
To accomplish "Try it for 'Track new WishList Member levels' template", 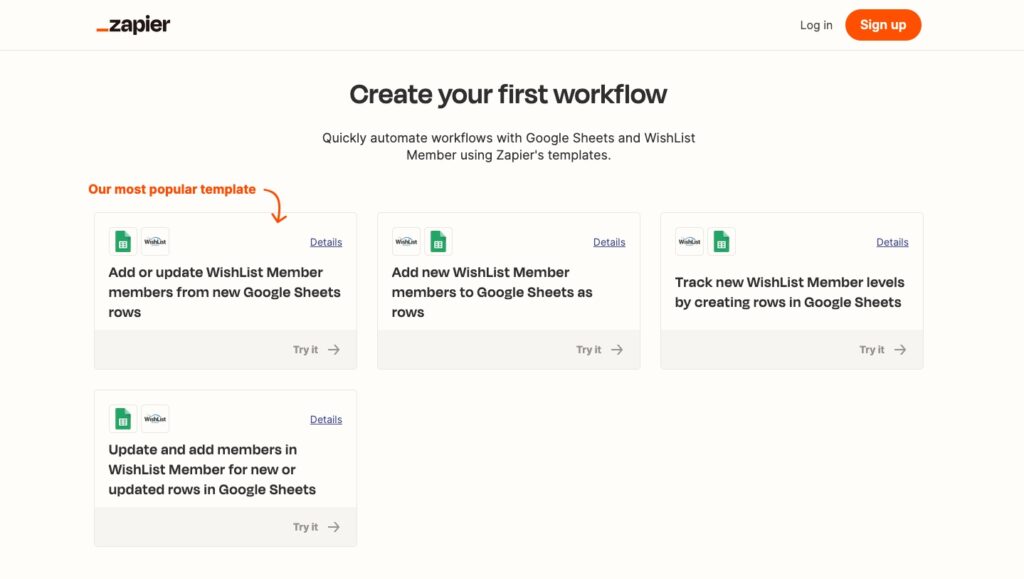I will click(x=882, y=350).
